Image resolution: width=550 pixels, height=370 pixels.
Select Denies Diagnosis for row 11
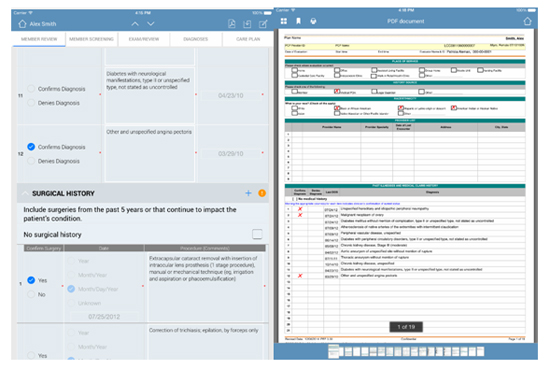tap(31, 103)
